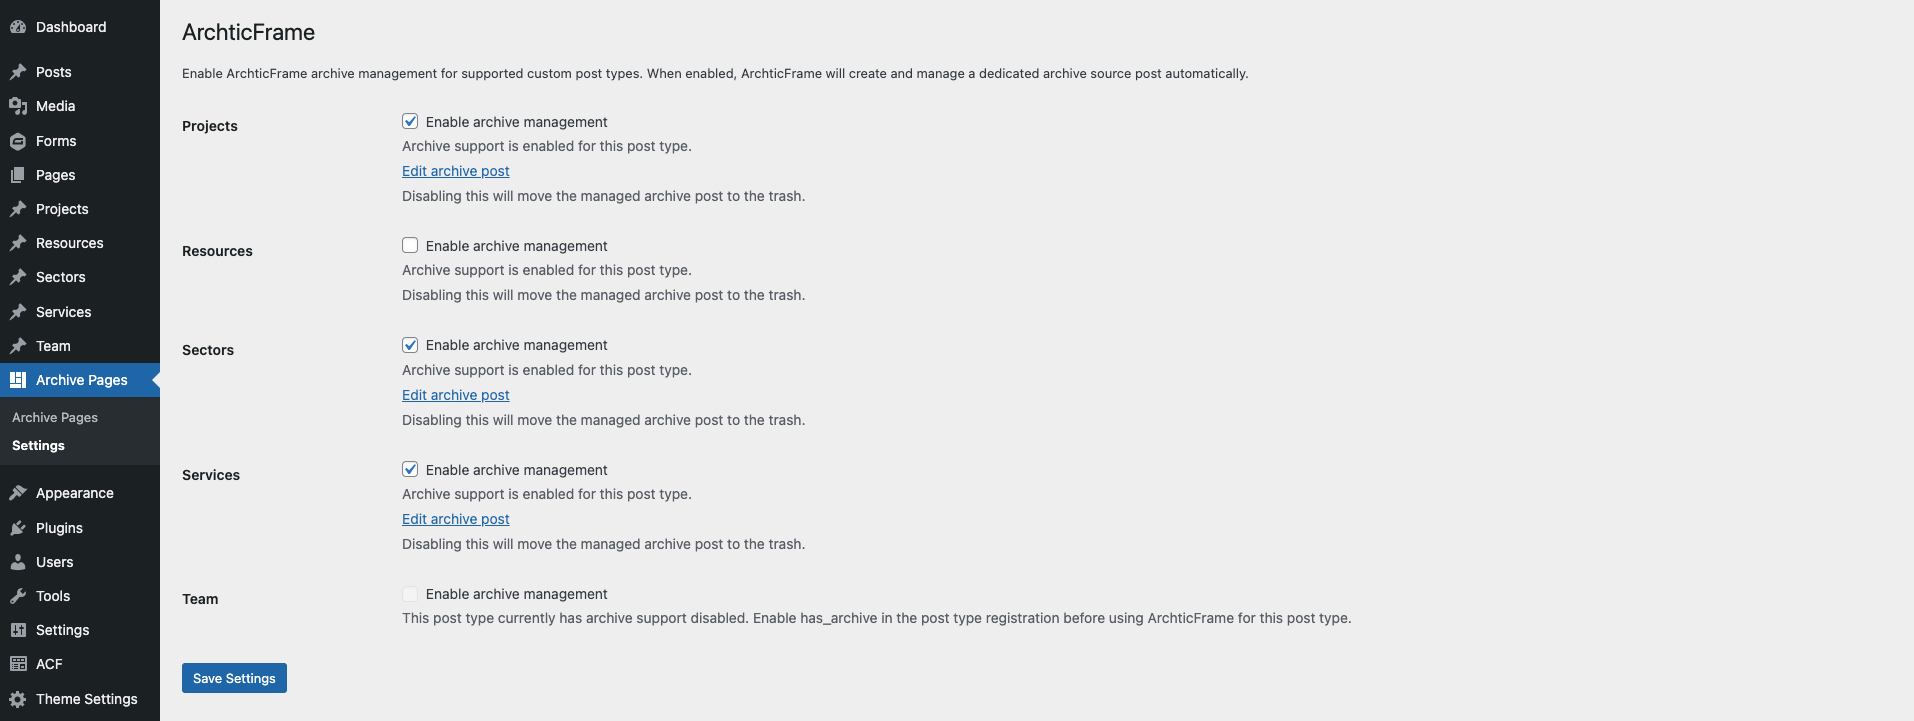Enable archive management for Resources
Screen dimensions: 1914x721
410,245
